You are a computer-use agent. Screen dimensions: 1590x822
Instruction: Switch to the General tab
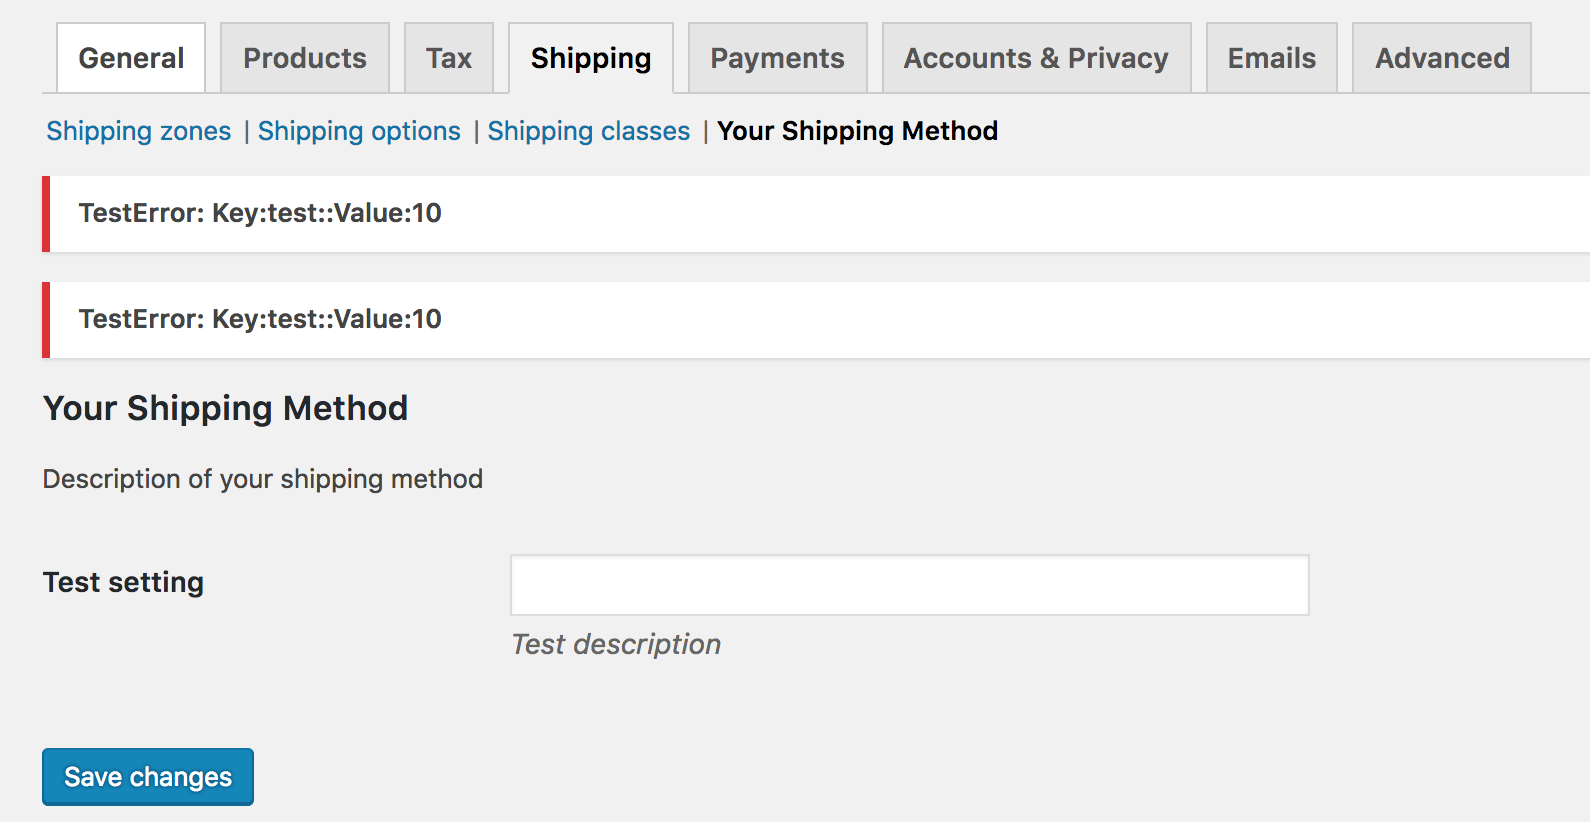pos(130,58)
